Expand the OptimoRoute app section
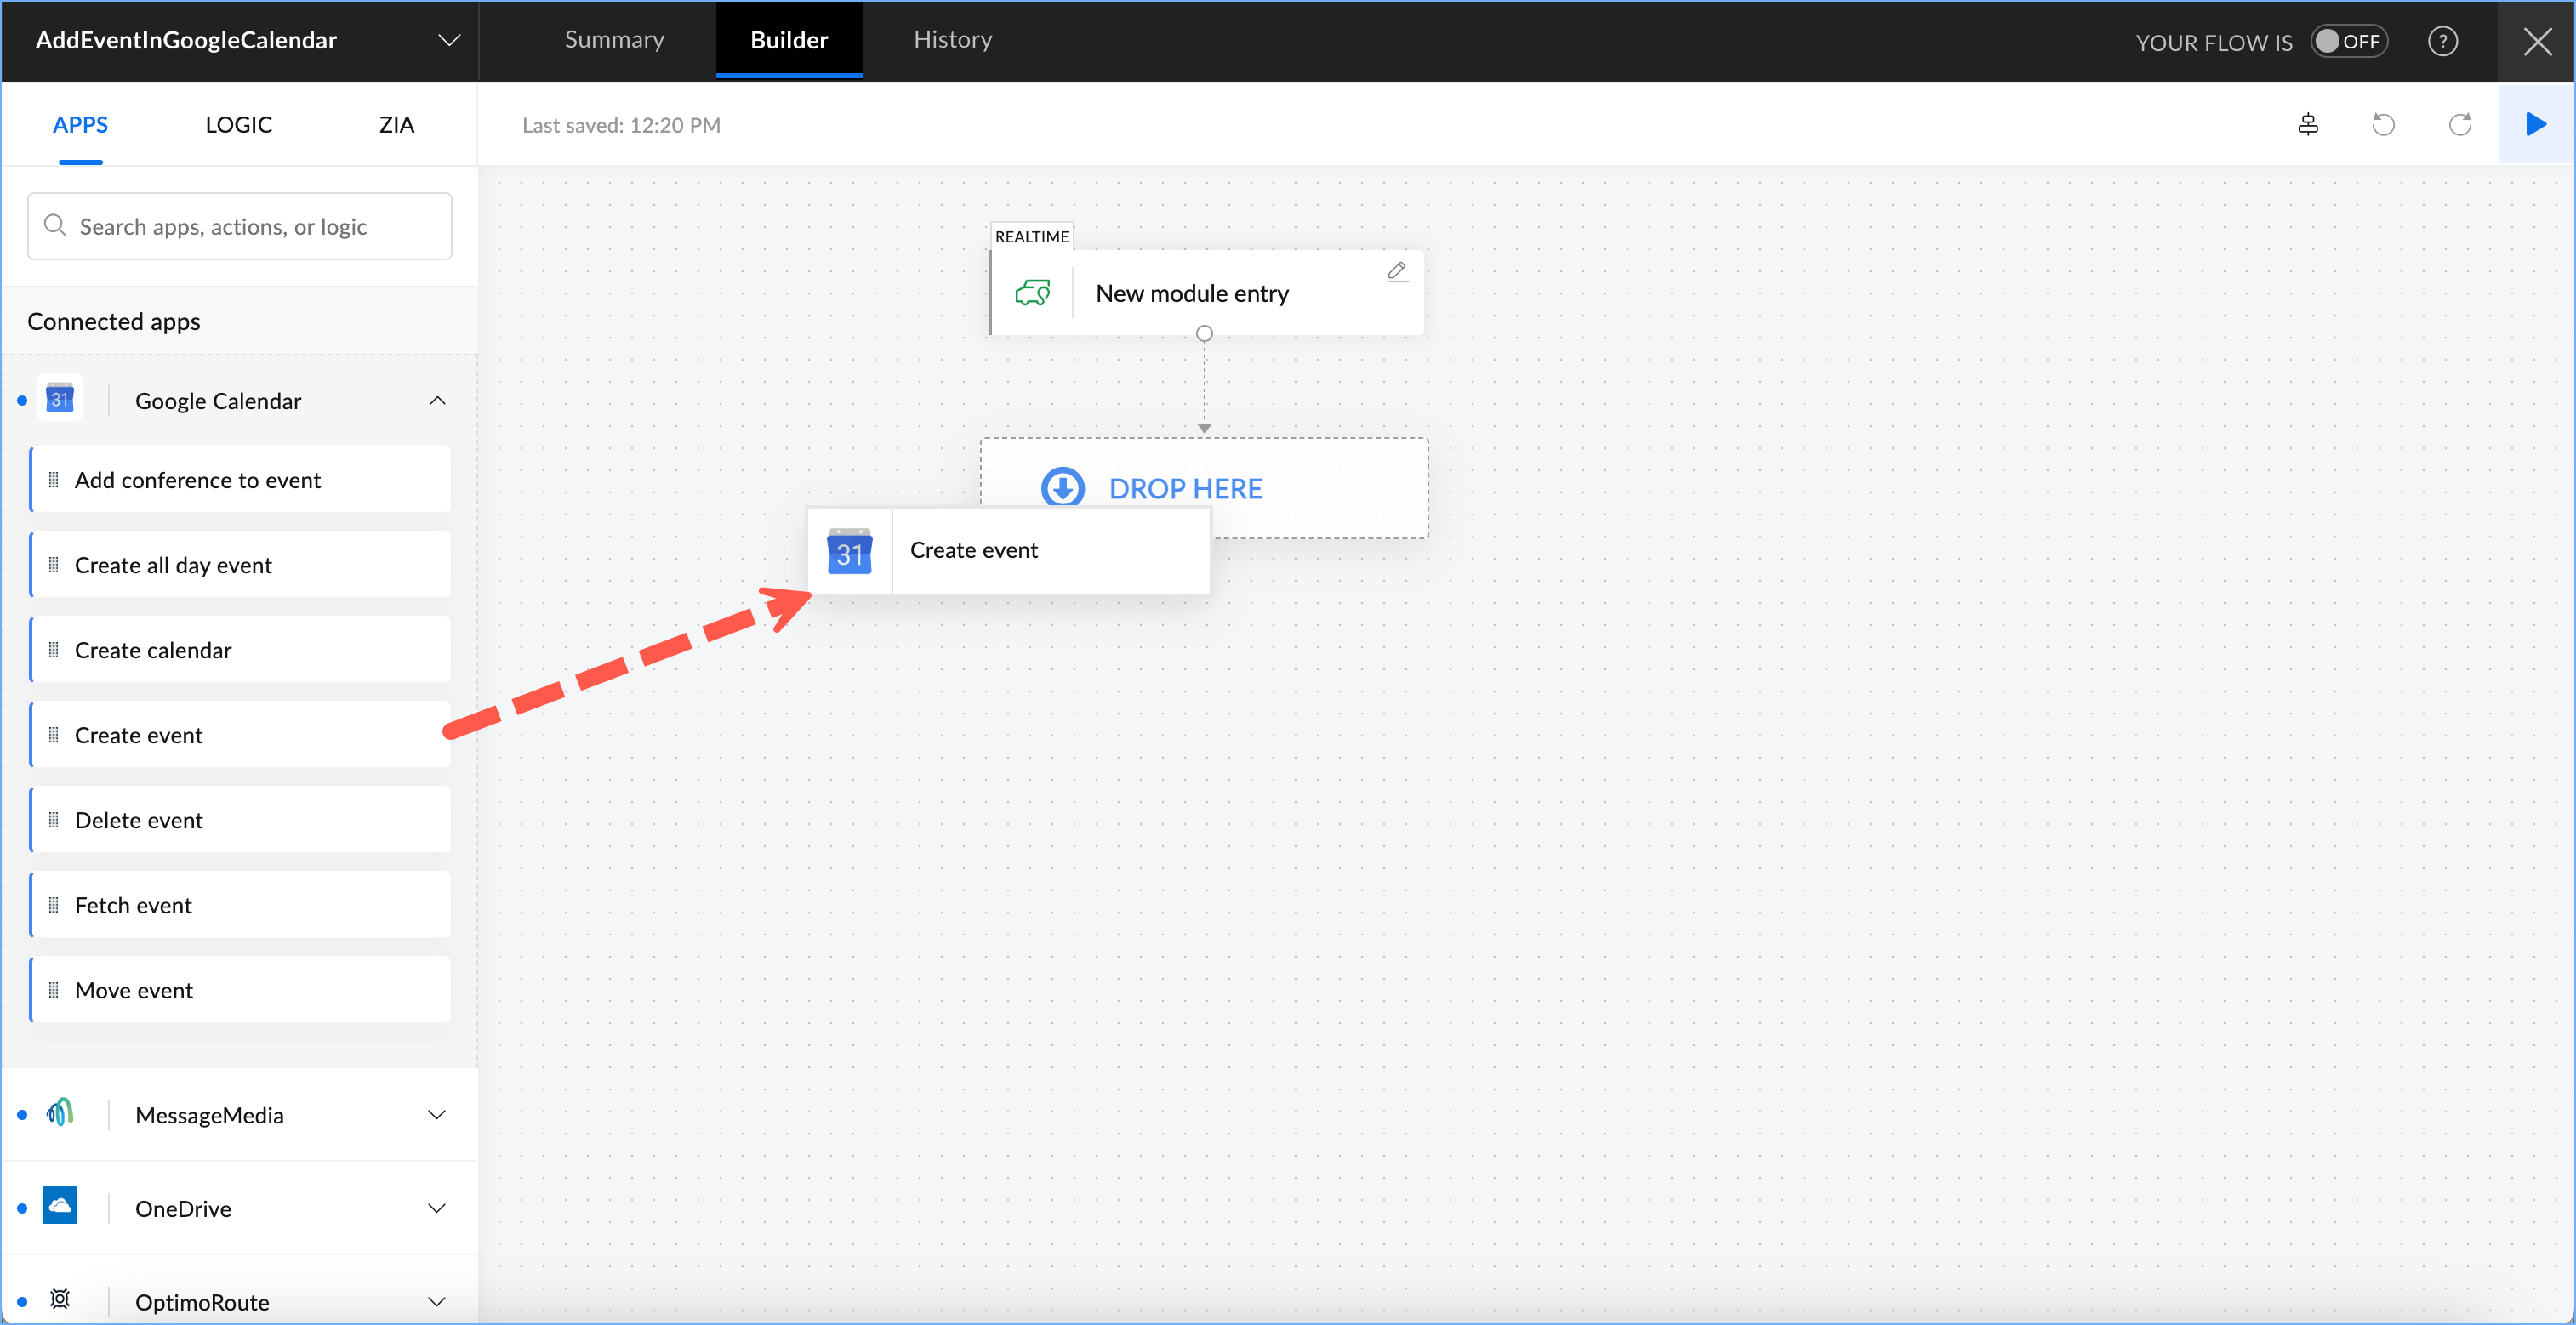2576x1325 pixels. click(437, 1301)
